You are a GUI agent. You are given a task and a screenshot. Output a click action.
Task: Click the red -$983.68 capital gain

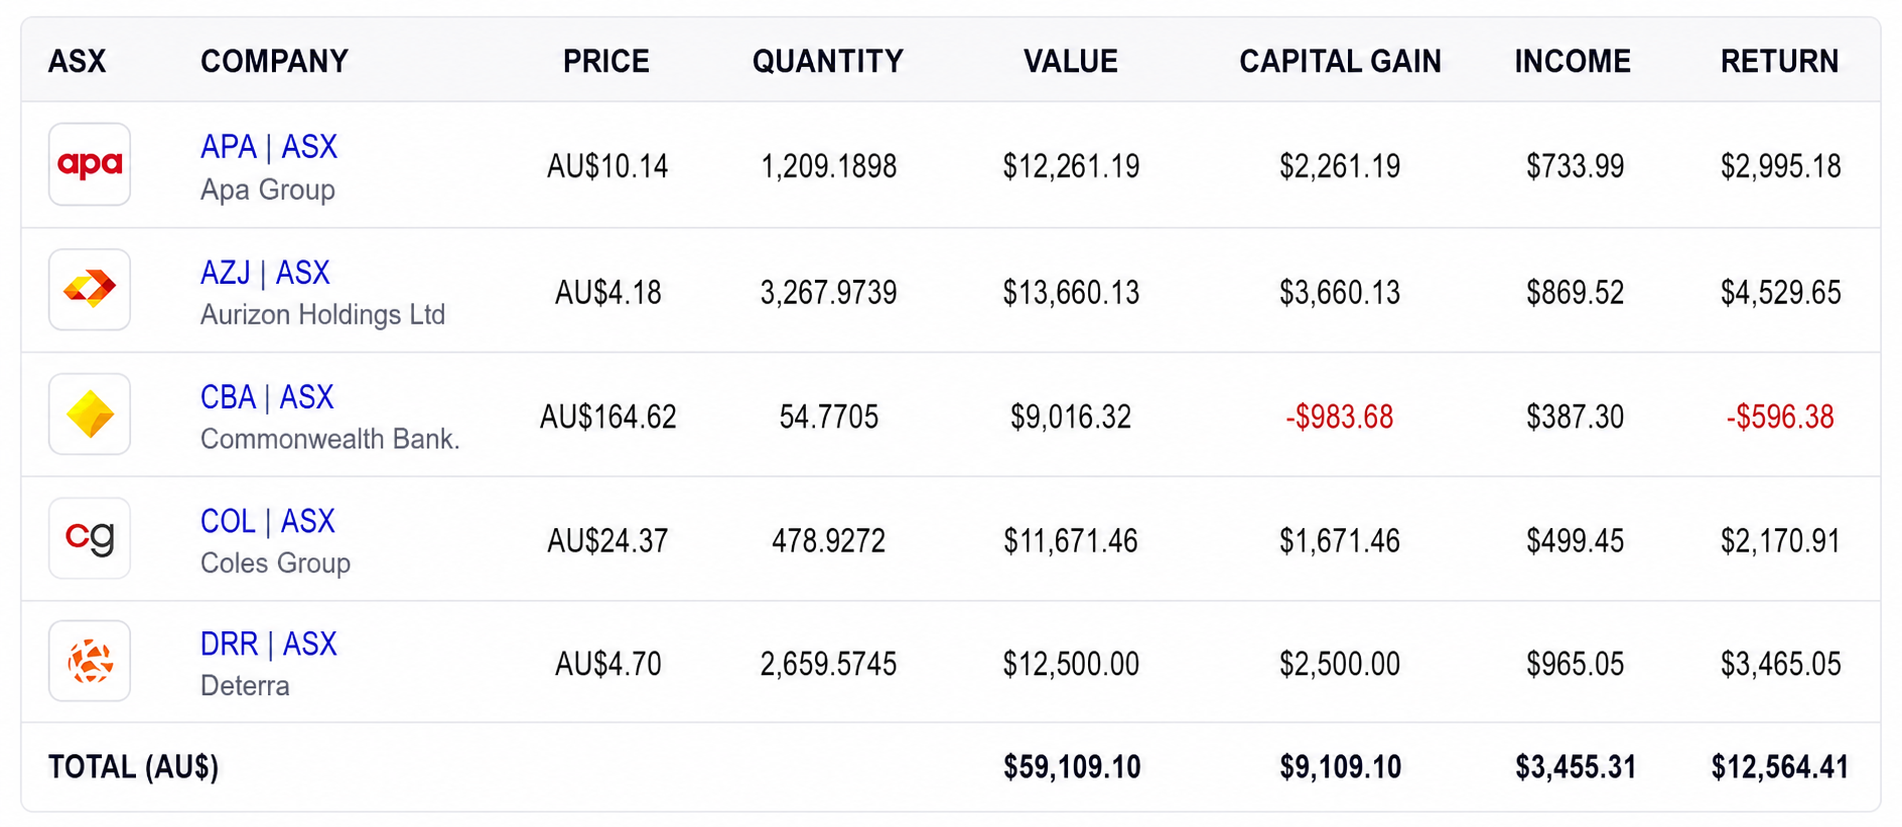(1340, 417)
